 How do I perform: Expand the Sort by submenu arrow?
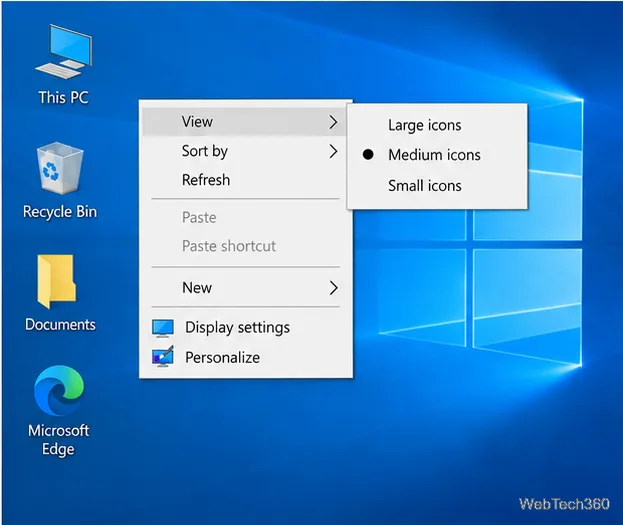pos(333,151)
